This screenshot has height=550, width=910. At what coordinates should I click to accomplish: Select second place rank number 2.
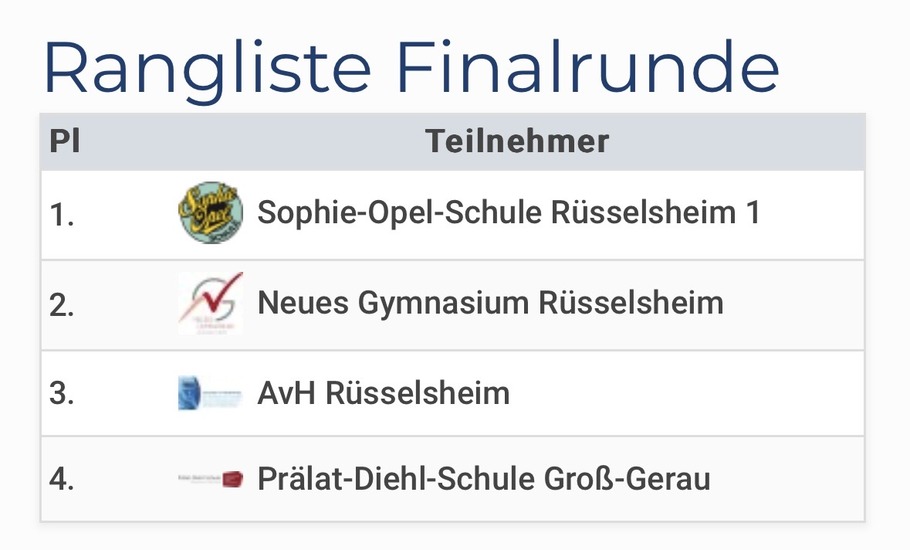[x=62, y=305]
